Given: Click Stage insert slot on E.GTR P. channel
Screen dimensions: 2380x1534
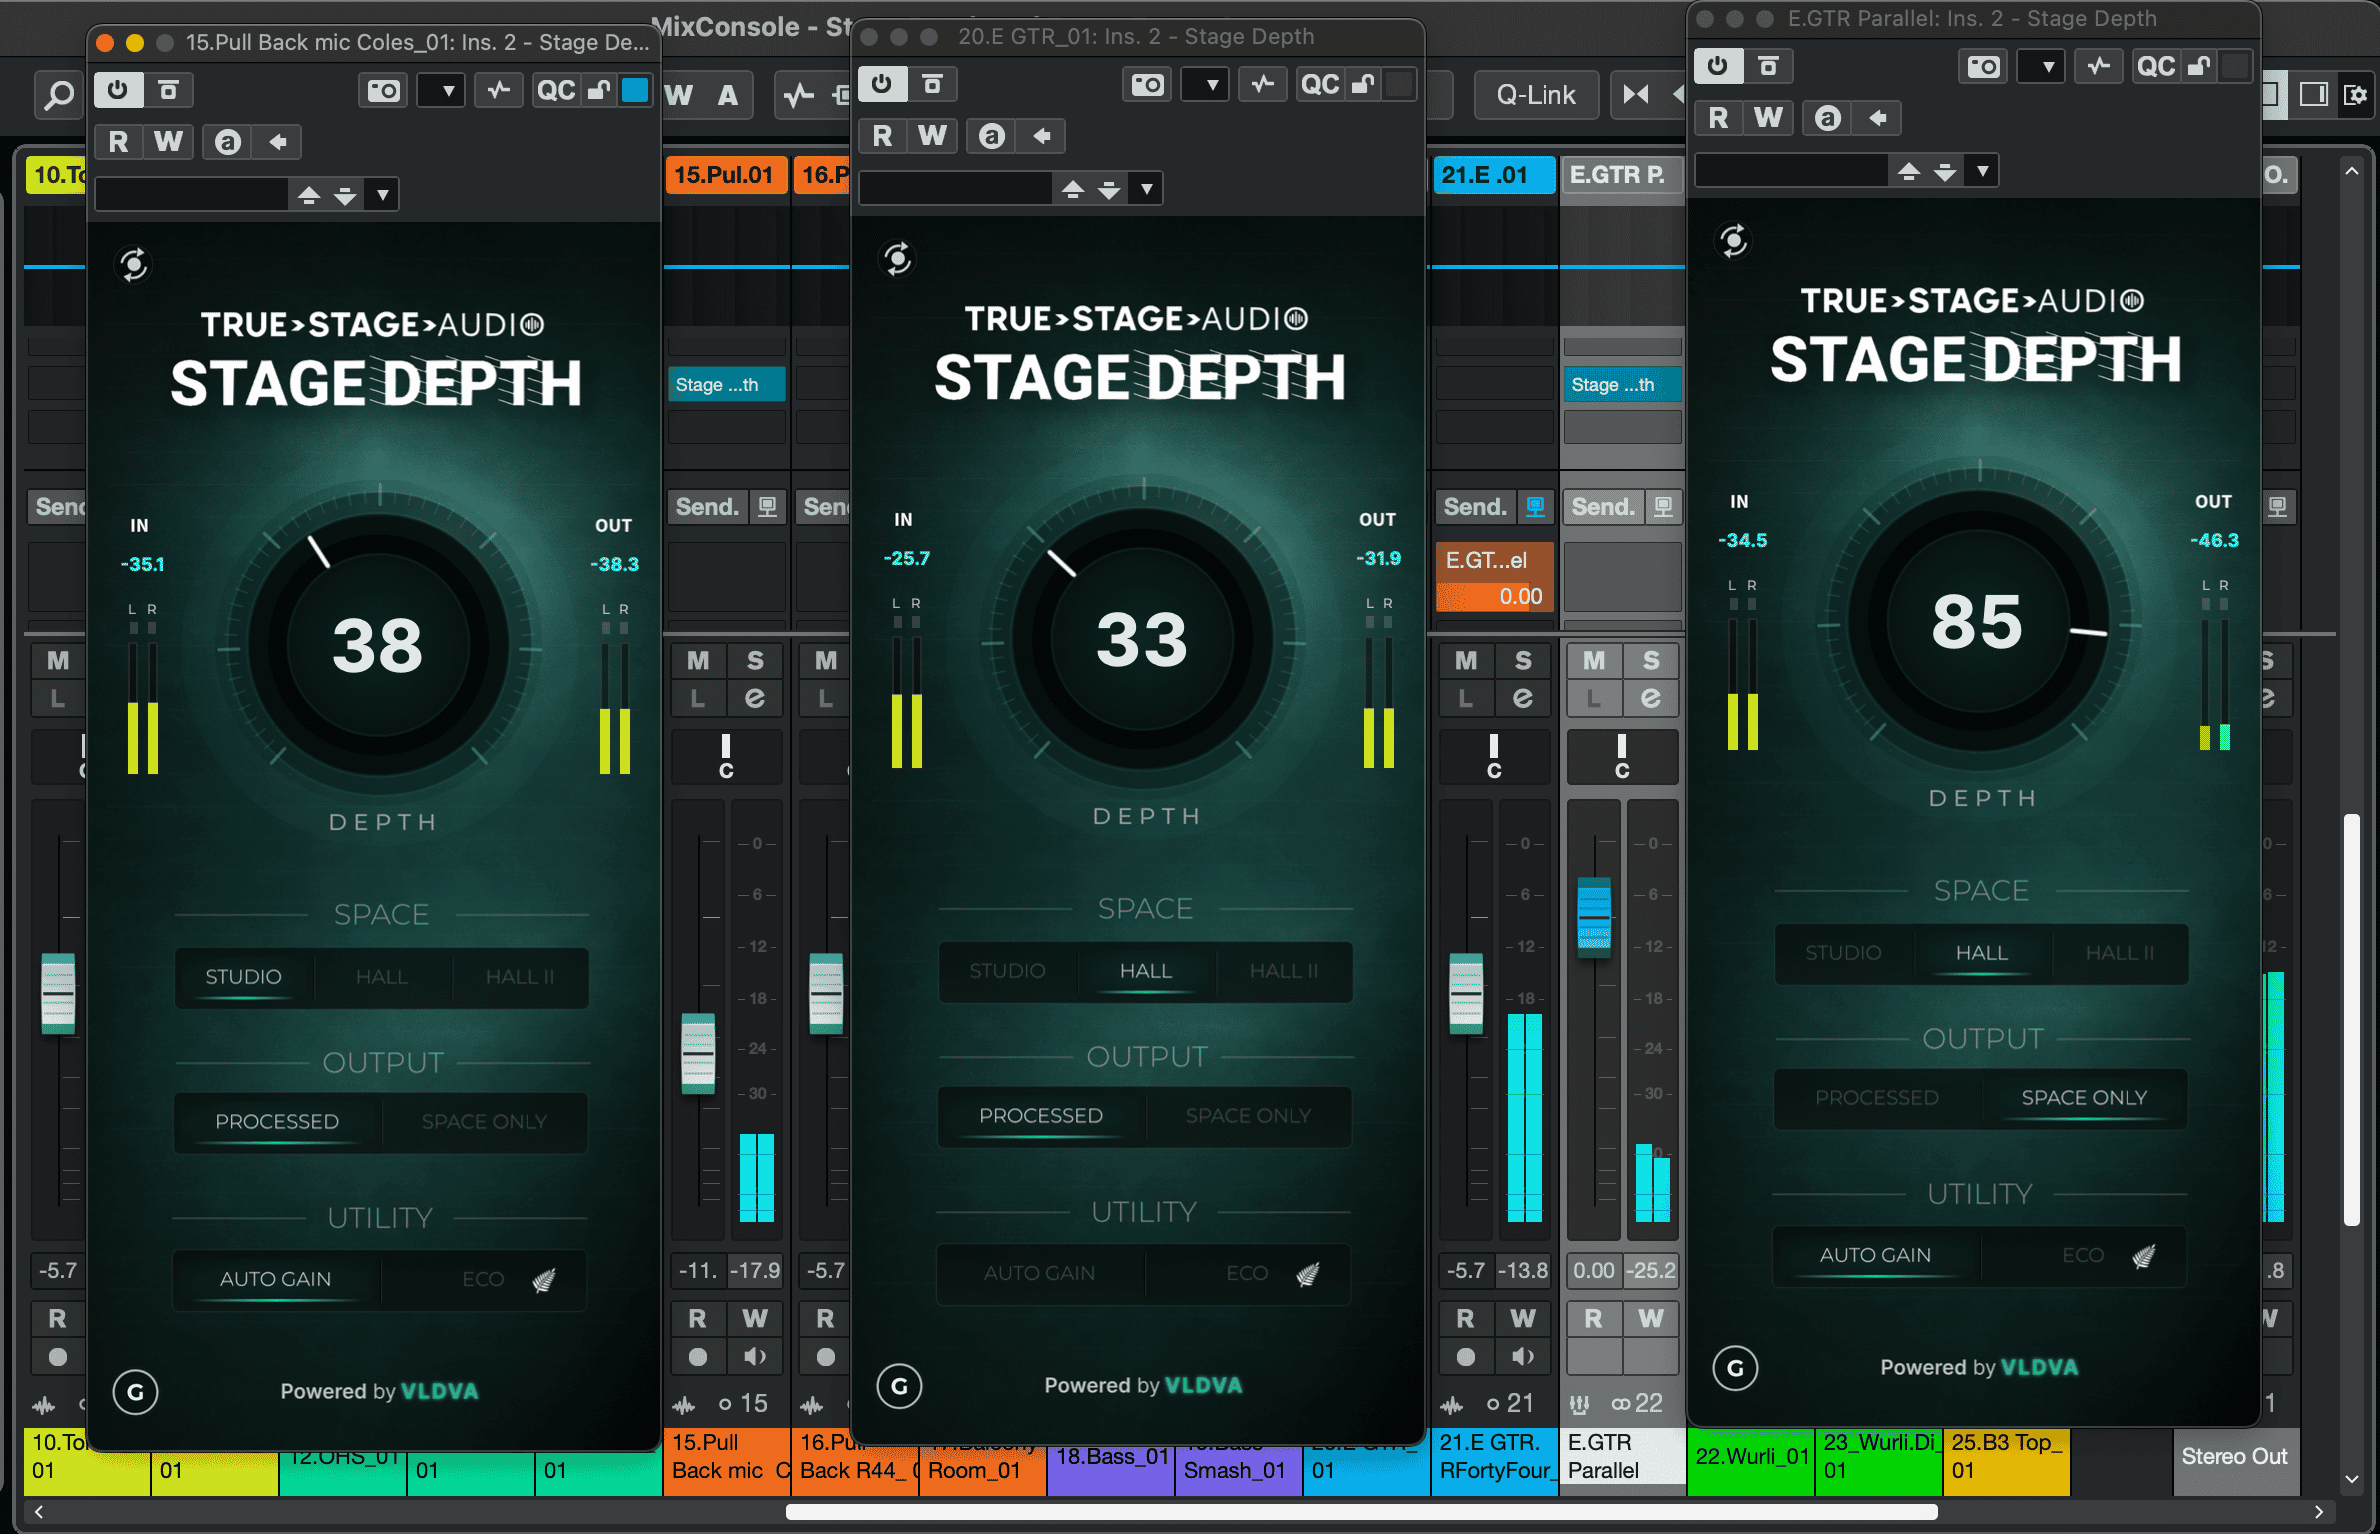Looking at the screenshot, I should coord(1622,385).
